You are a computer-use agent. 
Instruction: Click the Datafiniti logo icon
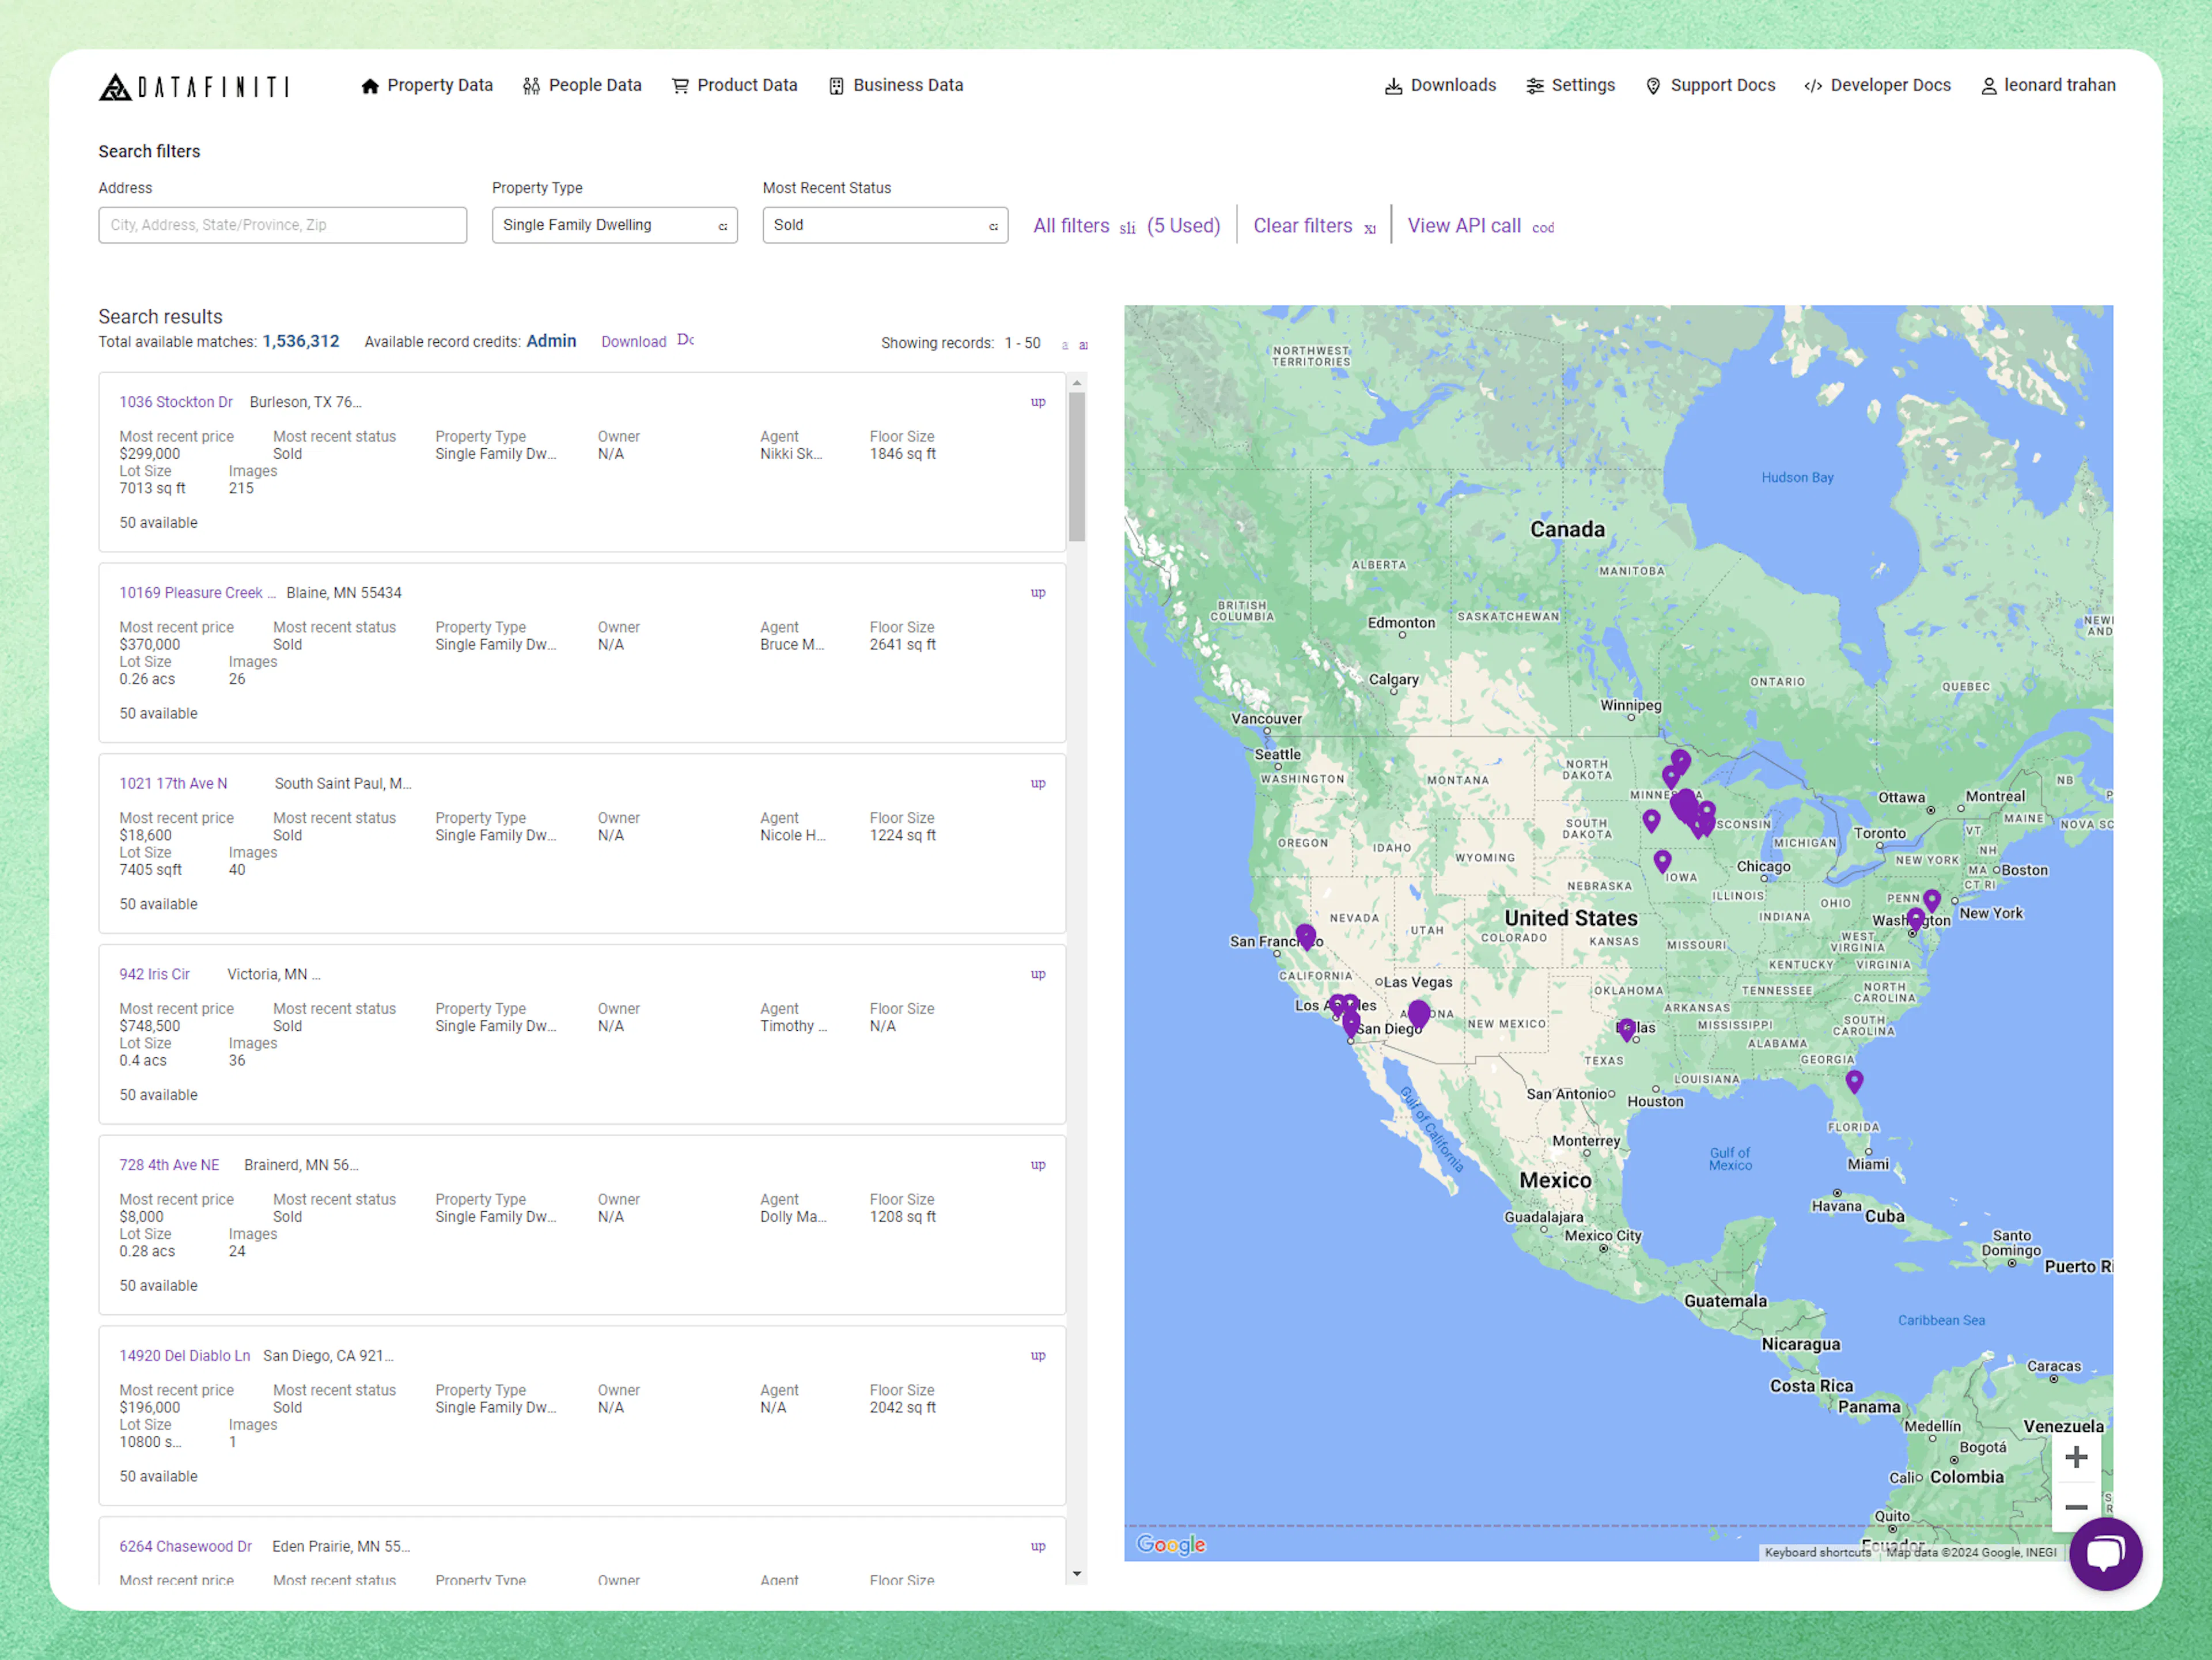click(117, 87)
